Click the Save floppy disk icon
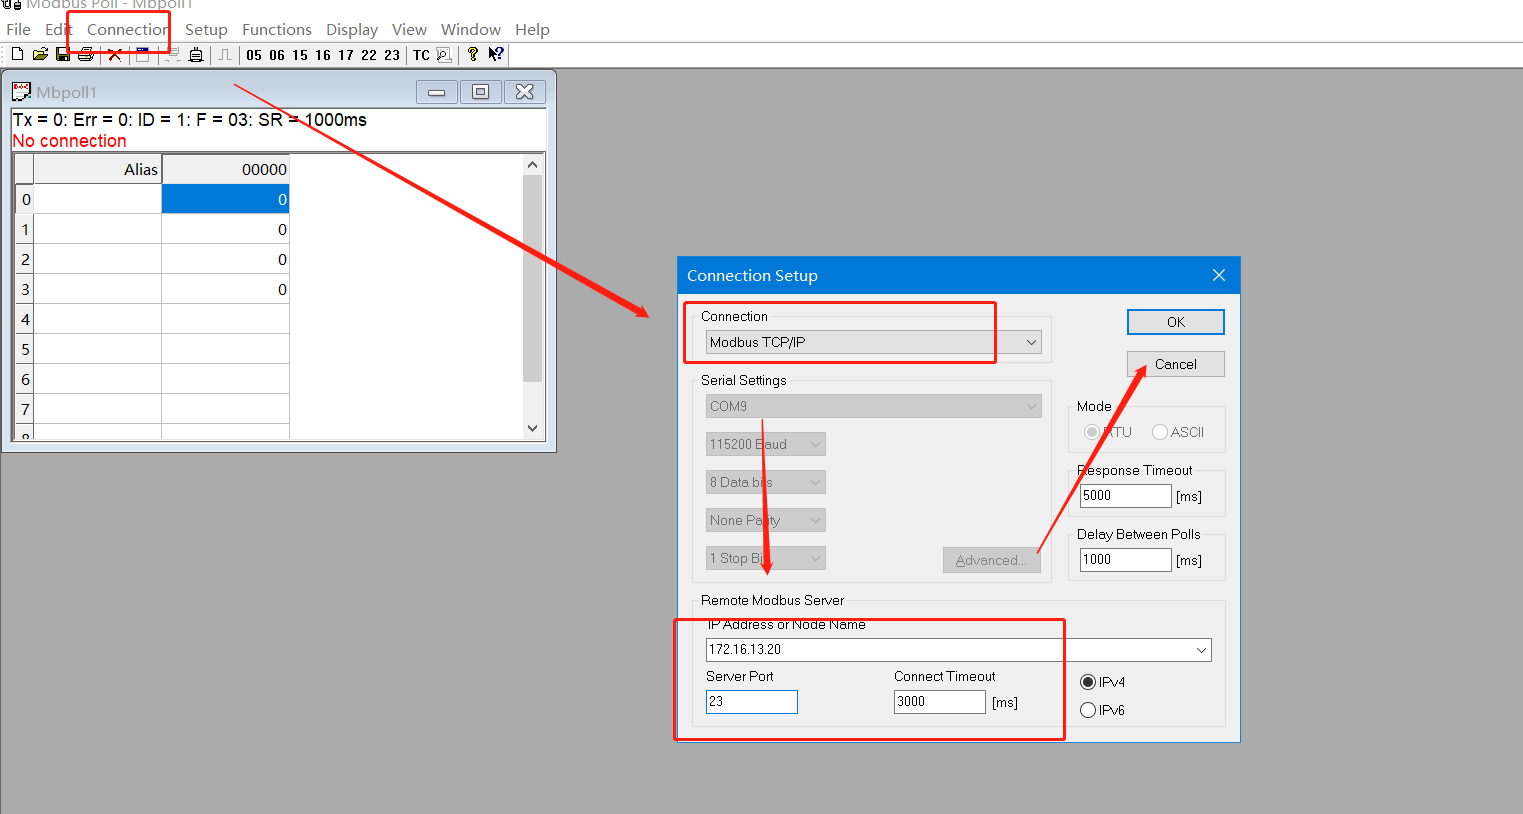This screenshot has width=1523, height=814. [63, 54]
